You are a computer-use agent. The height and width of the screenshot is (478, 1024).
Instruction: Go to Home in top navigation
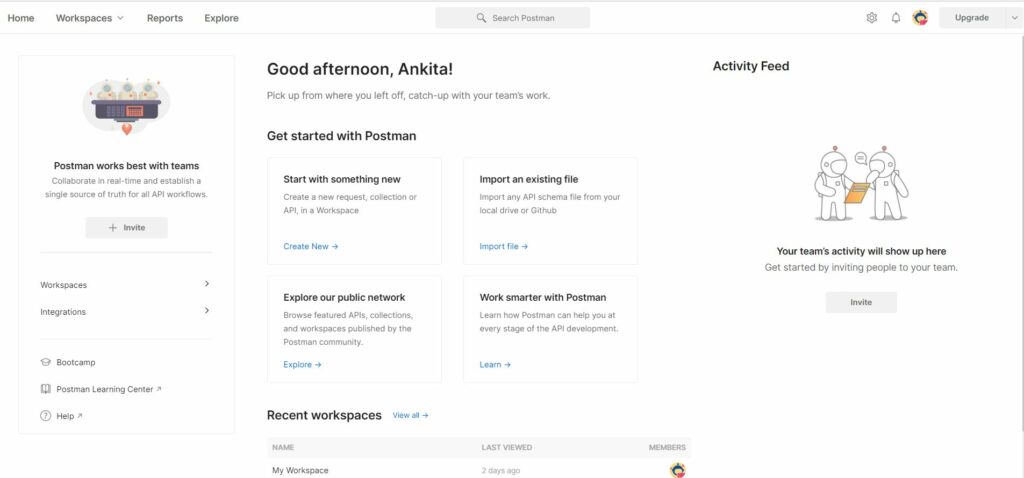21,18
